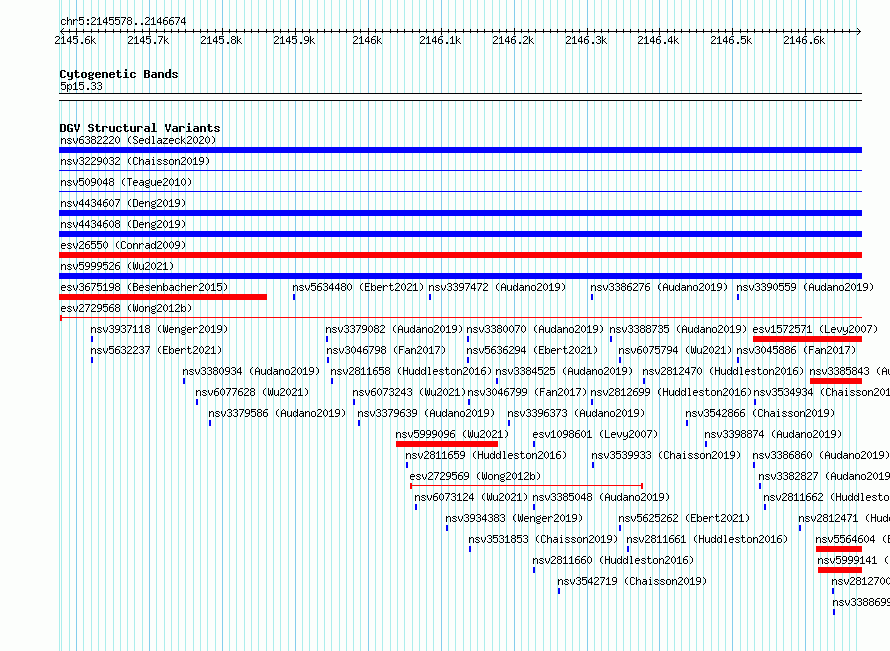Open esv26550 (Conrad2009) variant entry
Image resolution: width=890 pixels, height=651 pixels.
click(x=123, y=245)
